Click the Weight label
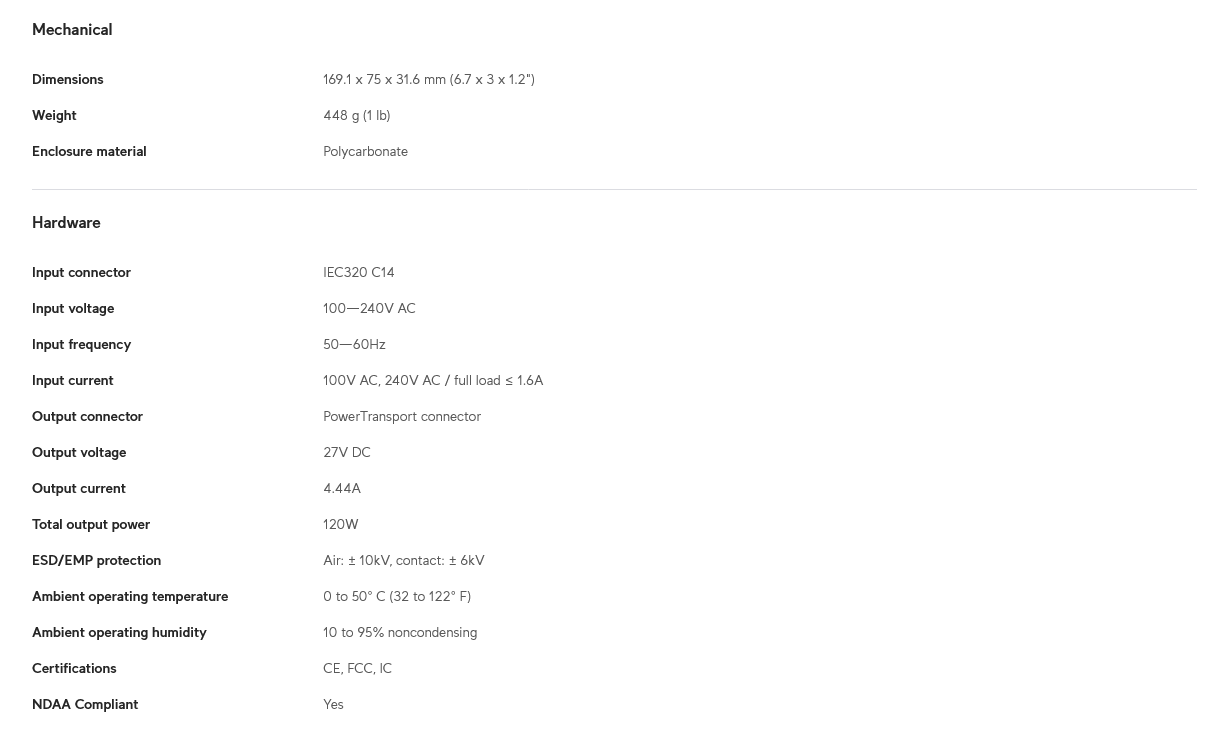 coord(54,116)
